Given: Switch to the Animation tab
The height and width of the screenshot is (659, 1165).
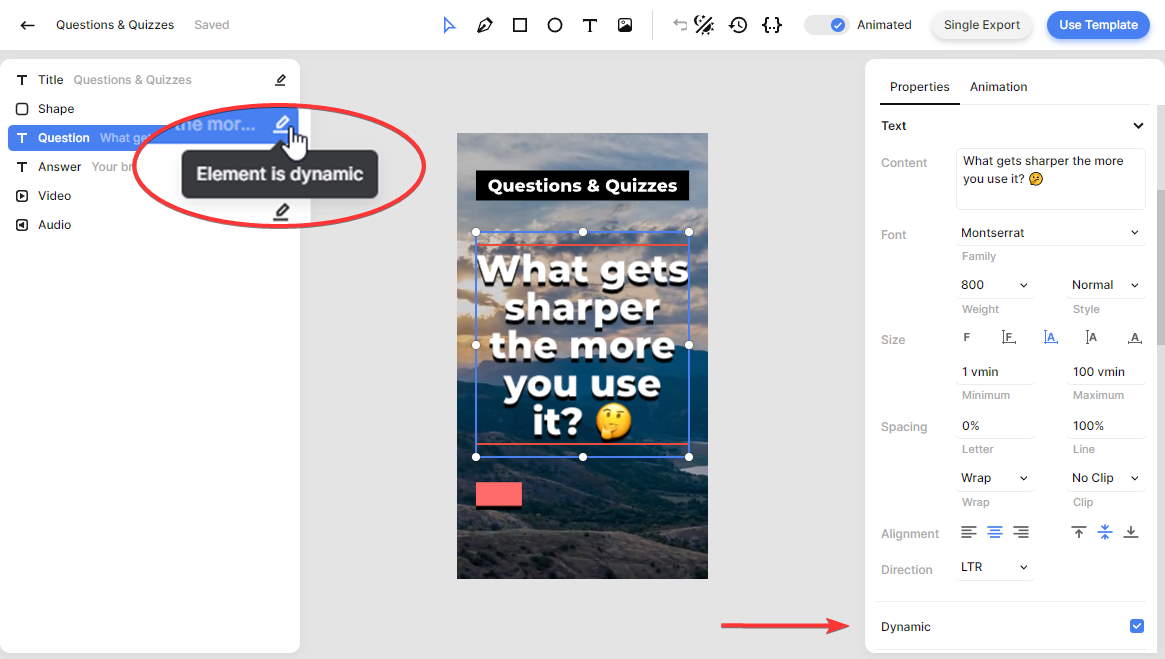Looking at the screenshot, I should [998, 87].
